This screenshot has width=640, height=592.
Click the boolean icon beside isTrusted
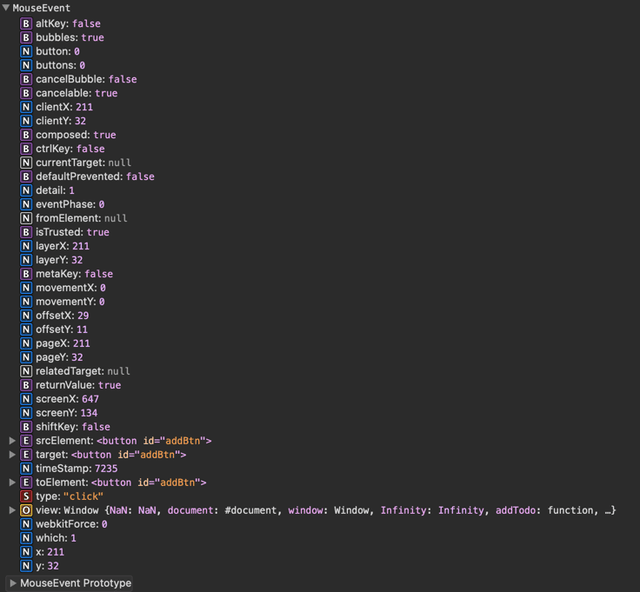[x=26, y=233]
